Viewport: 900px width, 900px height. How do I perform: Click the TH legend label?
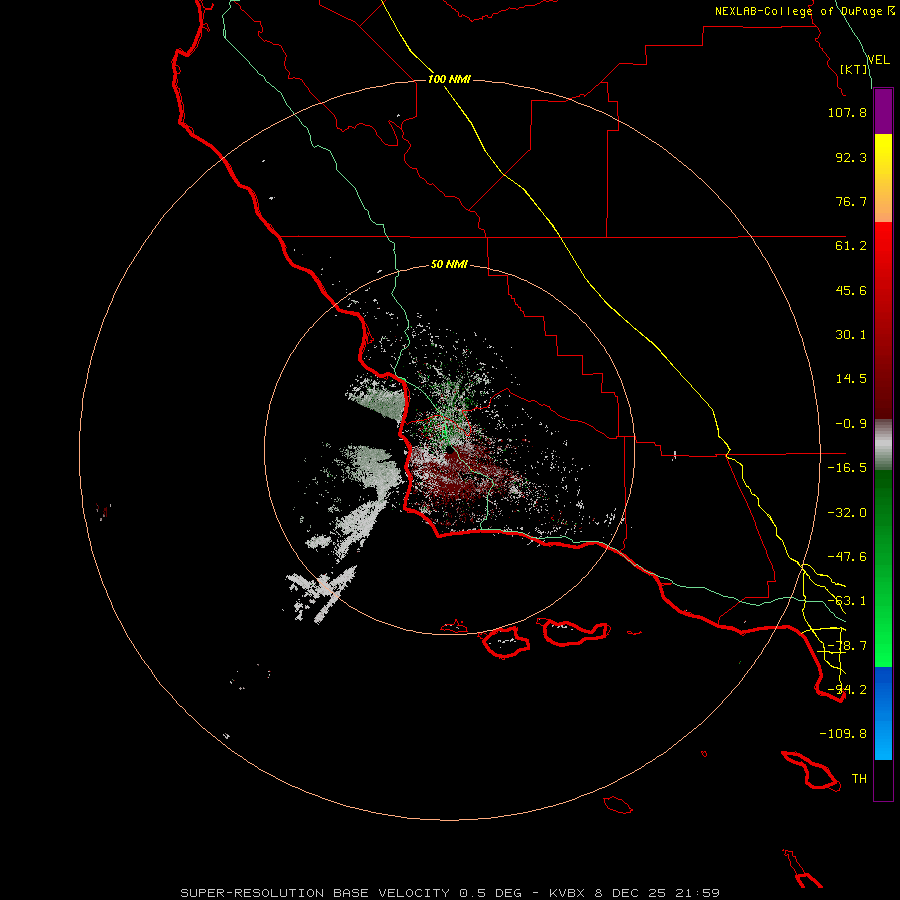pos(859,779)
